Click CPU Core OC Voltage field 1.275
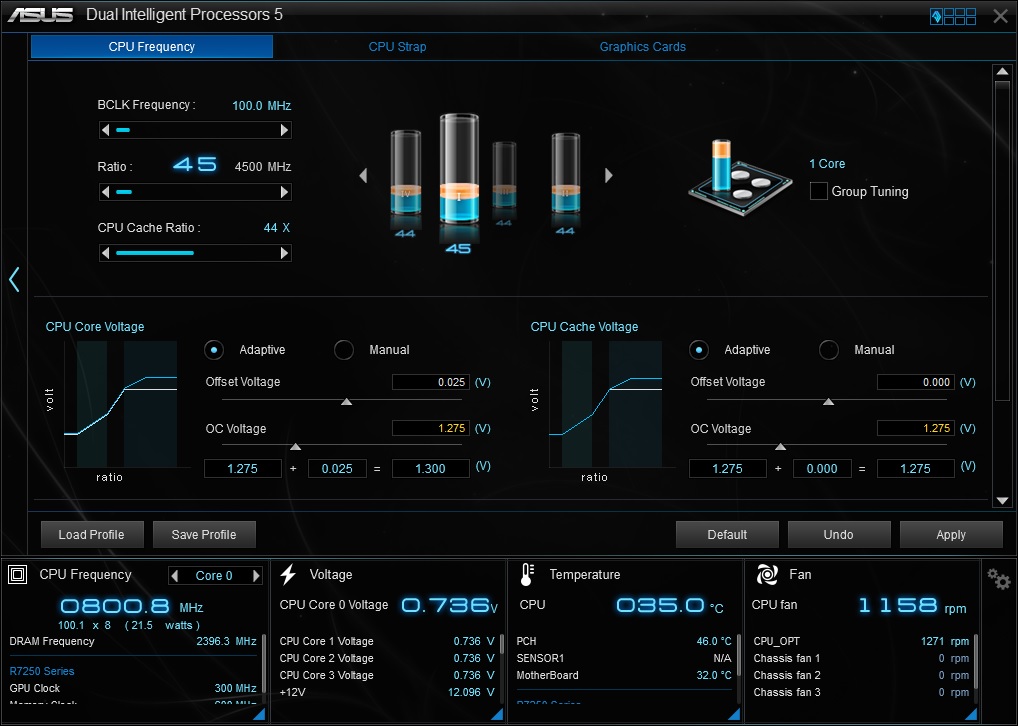 click(x=430, y=428)
